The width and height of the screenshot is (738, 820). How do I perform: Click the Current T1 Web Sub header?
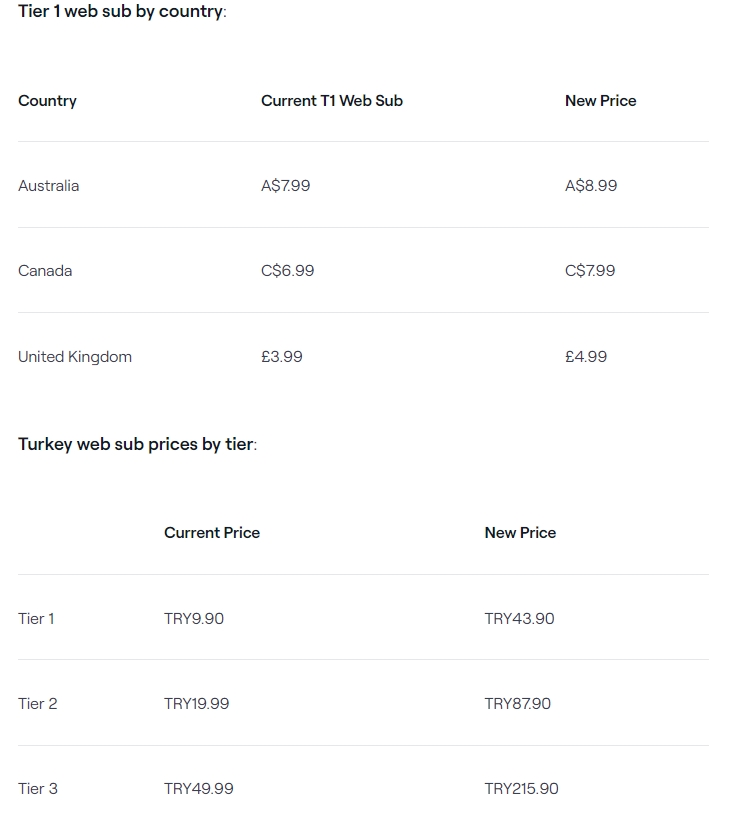pyautogui.click(x=332, y=101)
